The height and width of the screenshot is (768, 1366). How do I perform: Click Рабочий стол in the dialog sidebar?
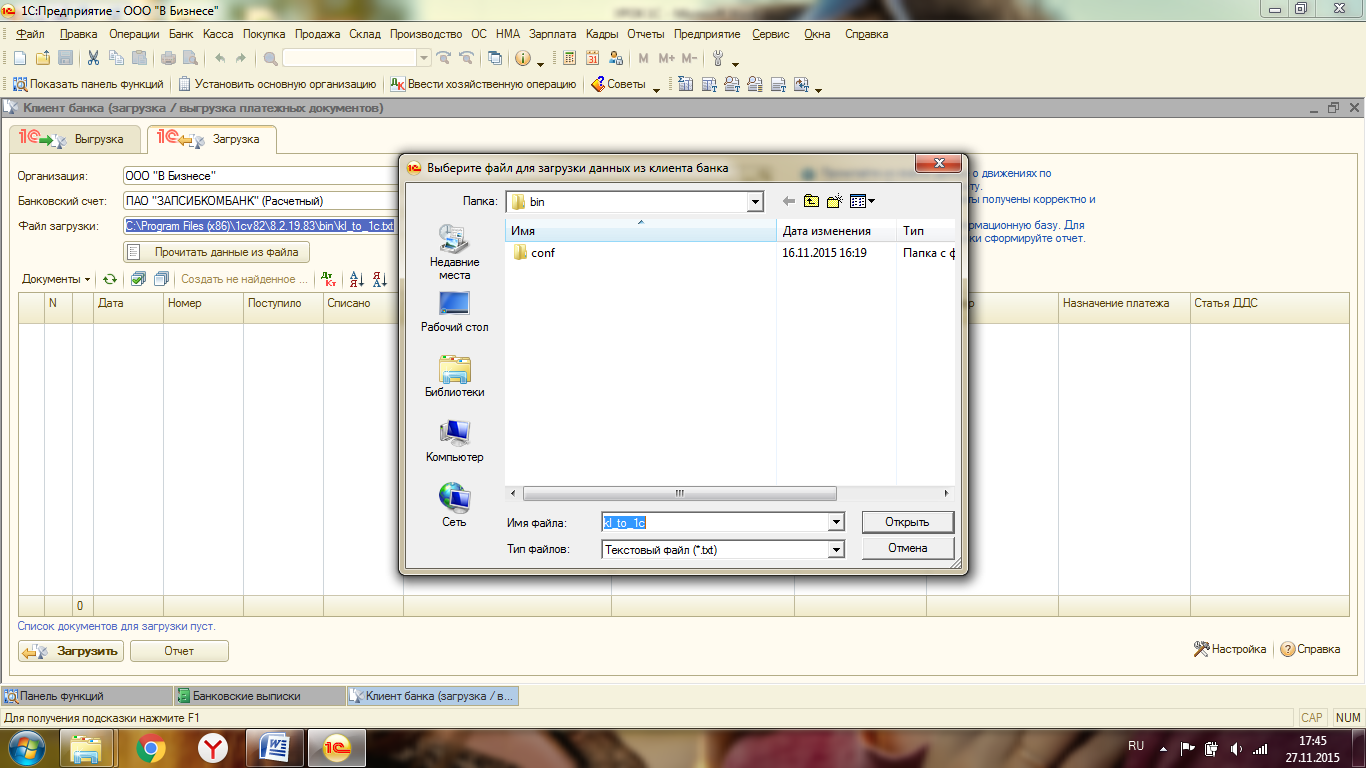click(x=455, y=312)
